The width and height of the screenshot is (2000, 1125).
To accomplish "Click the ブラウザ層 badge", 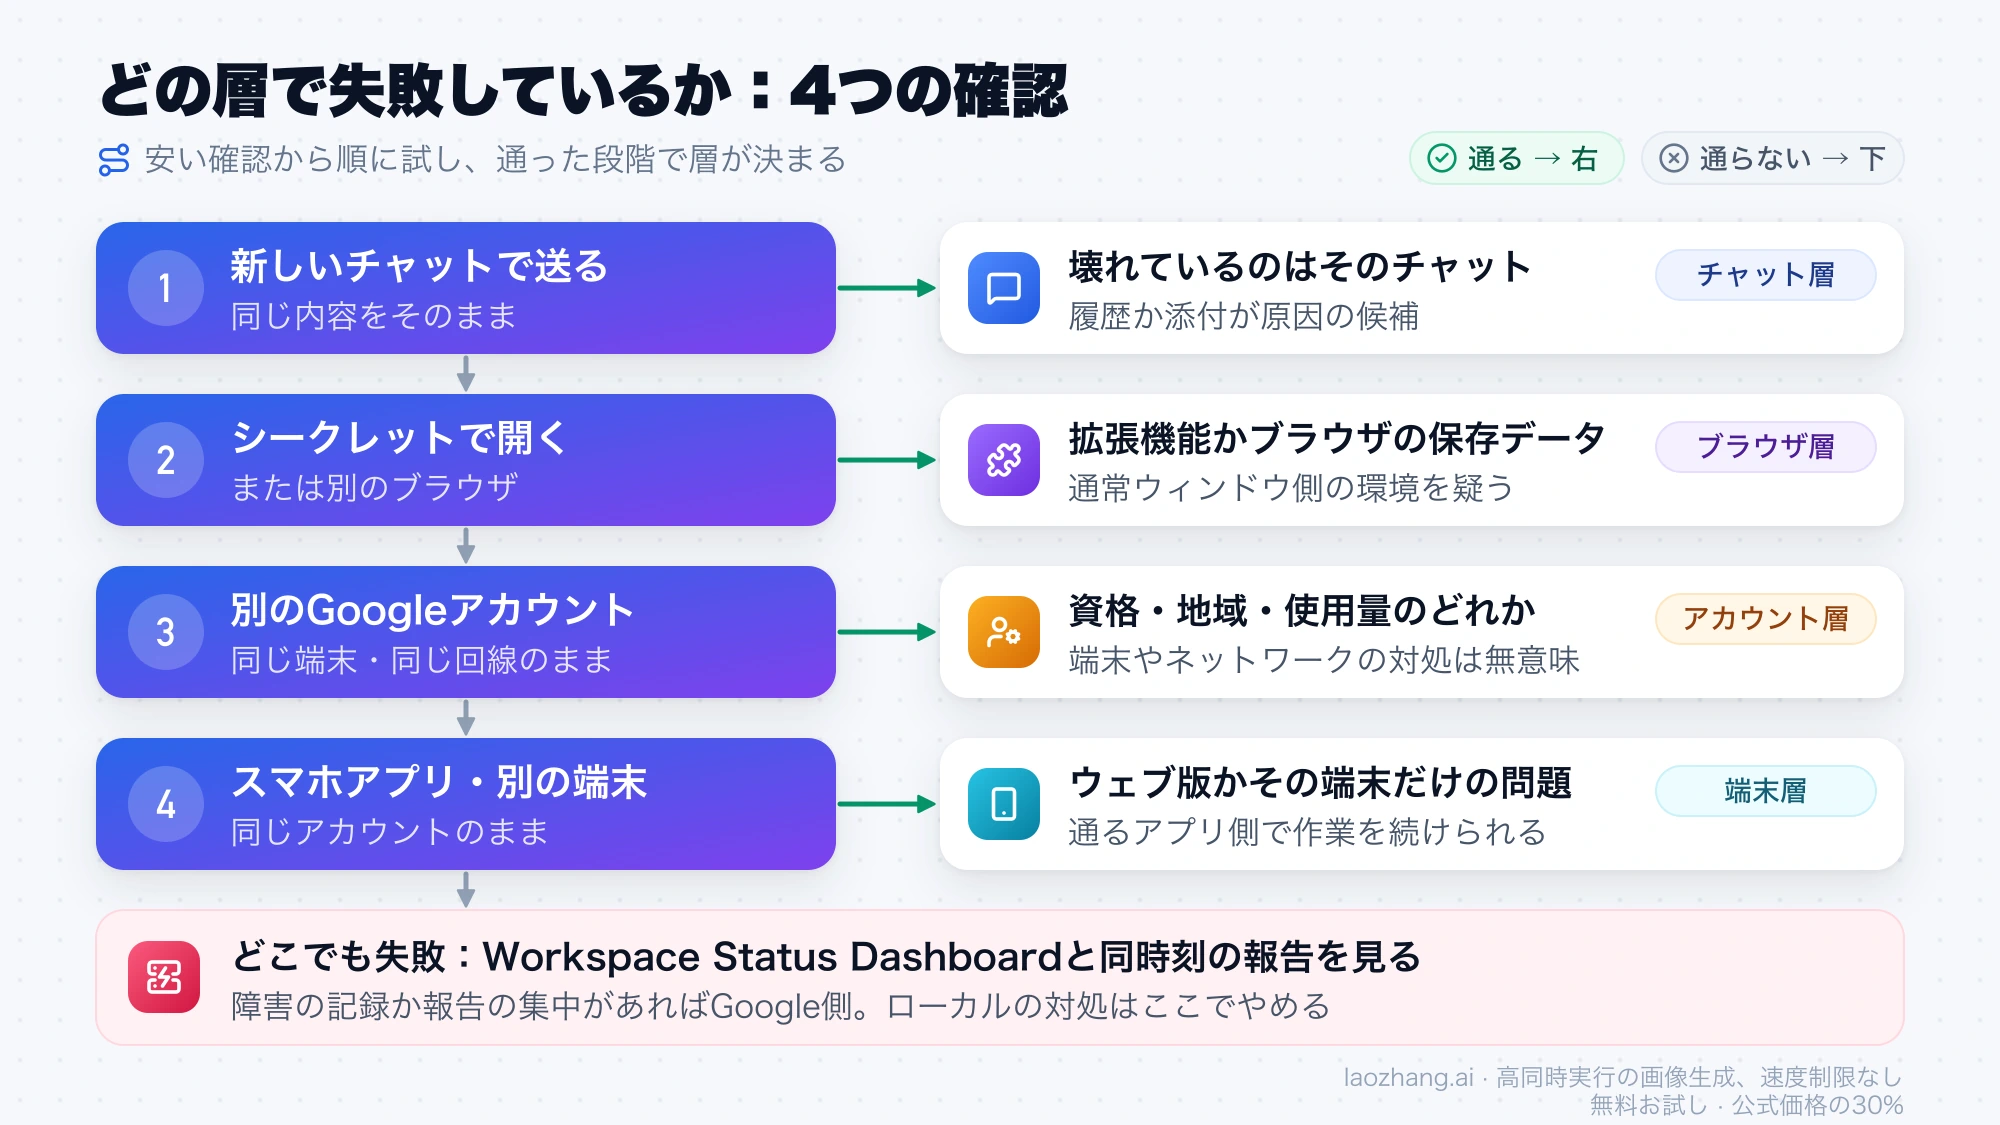I will click(x=1765, y=446).
